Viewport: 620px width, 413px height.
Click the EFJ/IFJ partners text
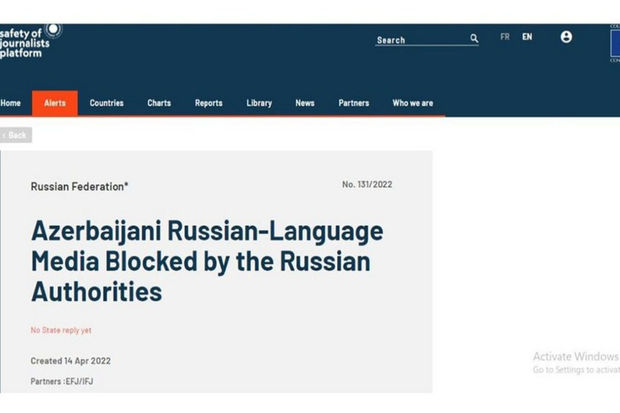(x=79, y=381)
